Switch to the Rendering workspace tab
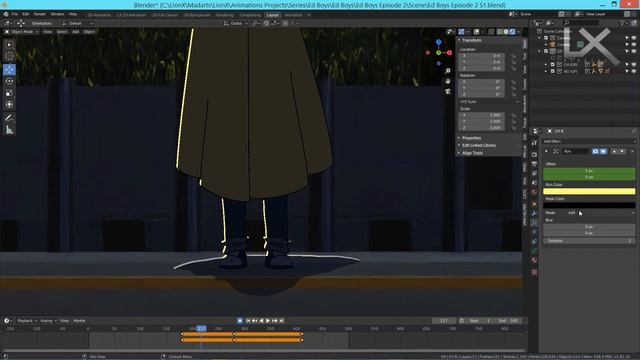 click(224, 15)
